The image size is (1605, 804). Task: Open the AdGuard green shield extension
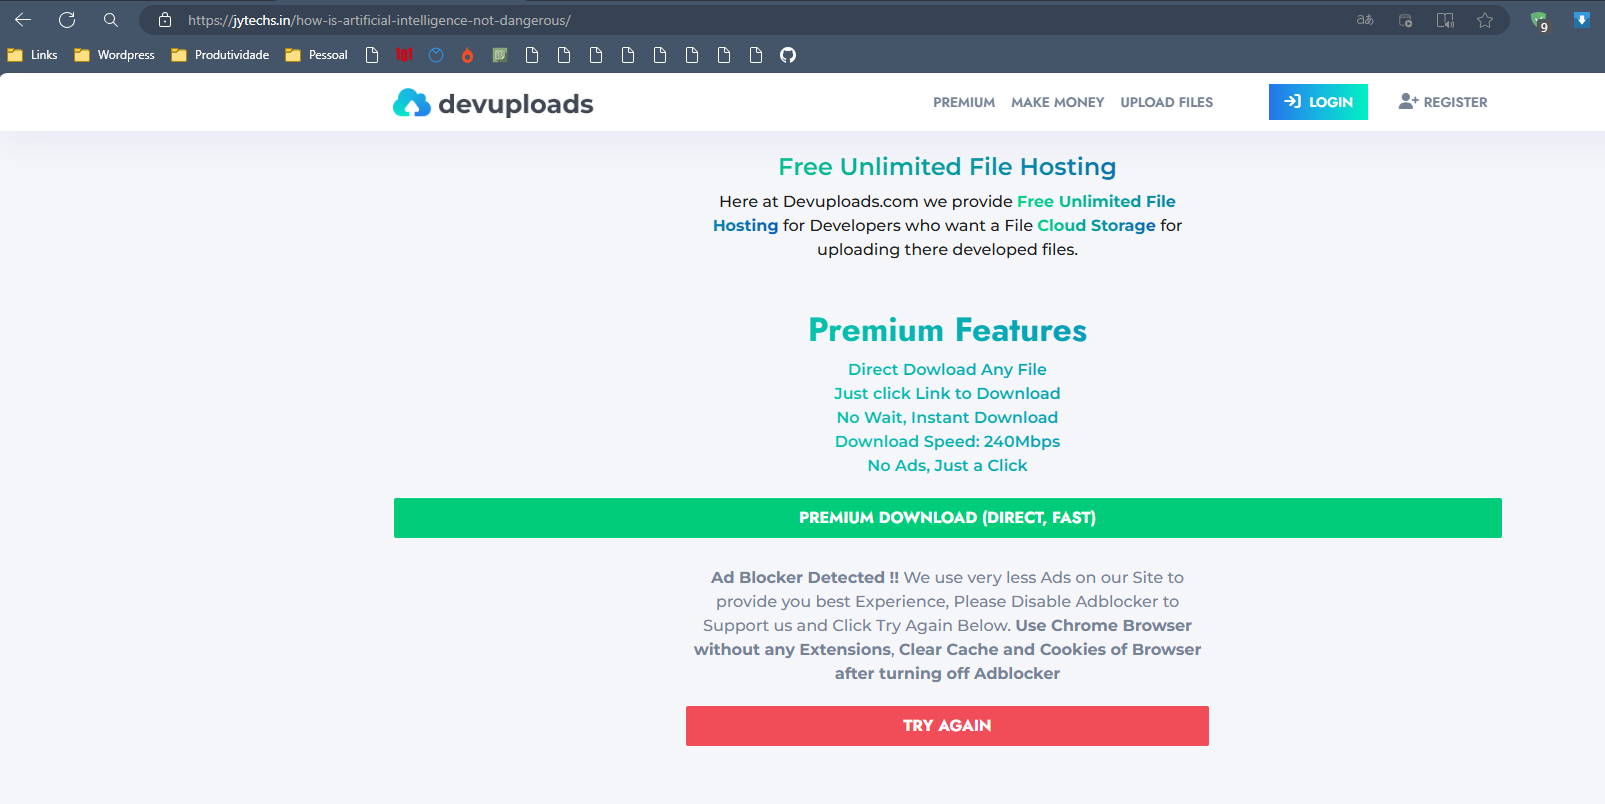click(x=1539, y=21)
